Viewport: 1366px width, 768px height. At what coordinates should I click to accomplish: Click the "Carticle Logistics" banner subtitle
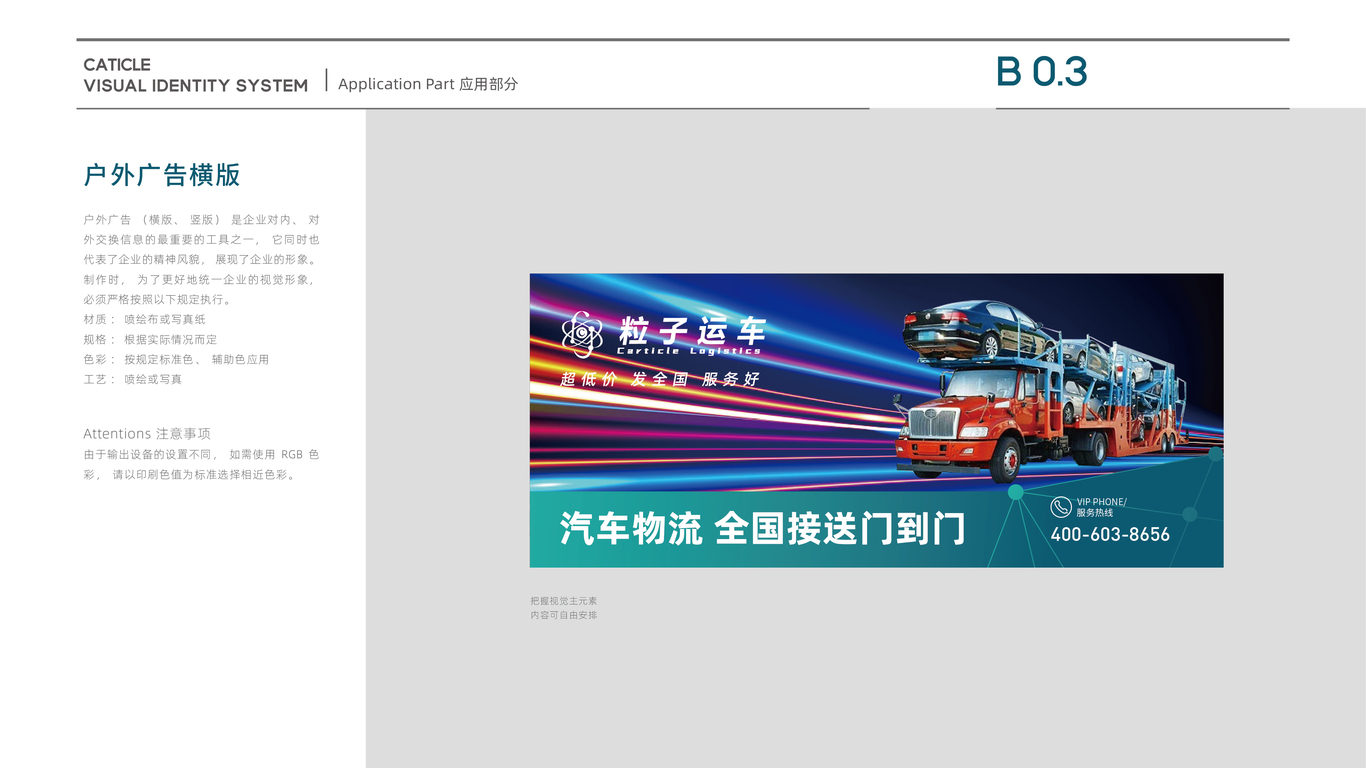tap(689, 351)
